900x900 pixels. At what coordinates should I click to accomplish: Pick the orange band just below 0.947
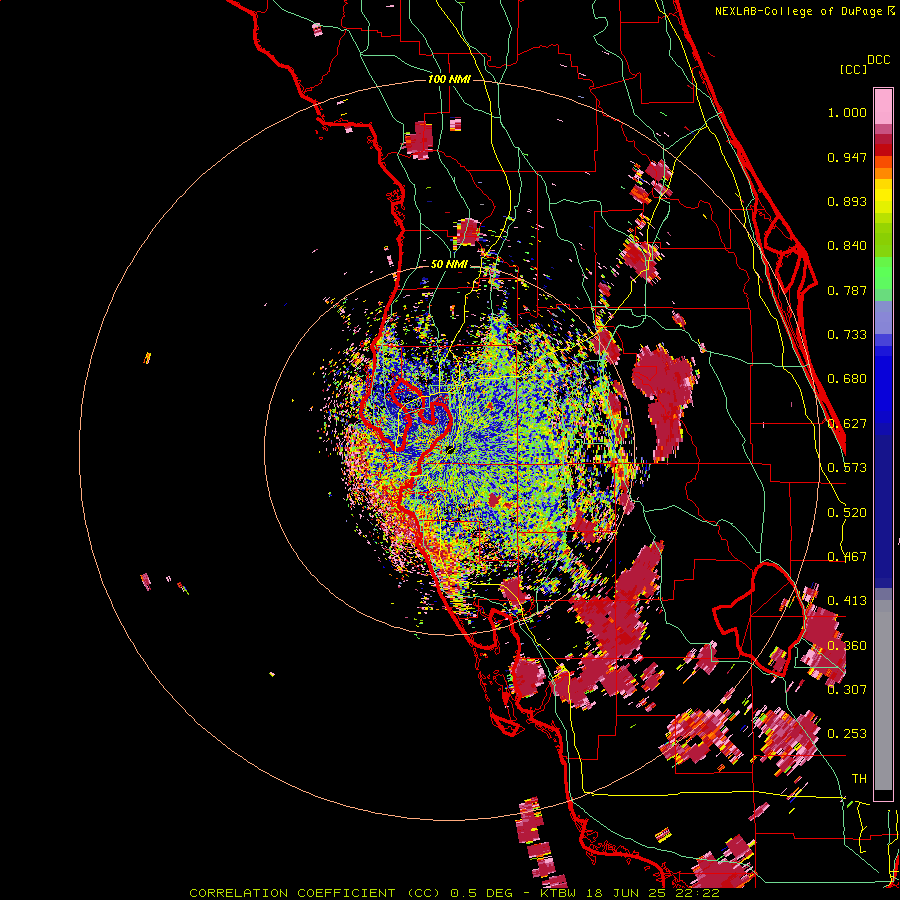883,162
